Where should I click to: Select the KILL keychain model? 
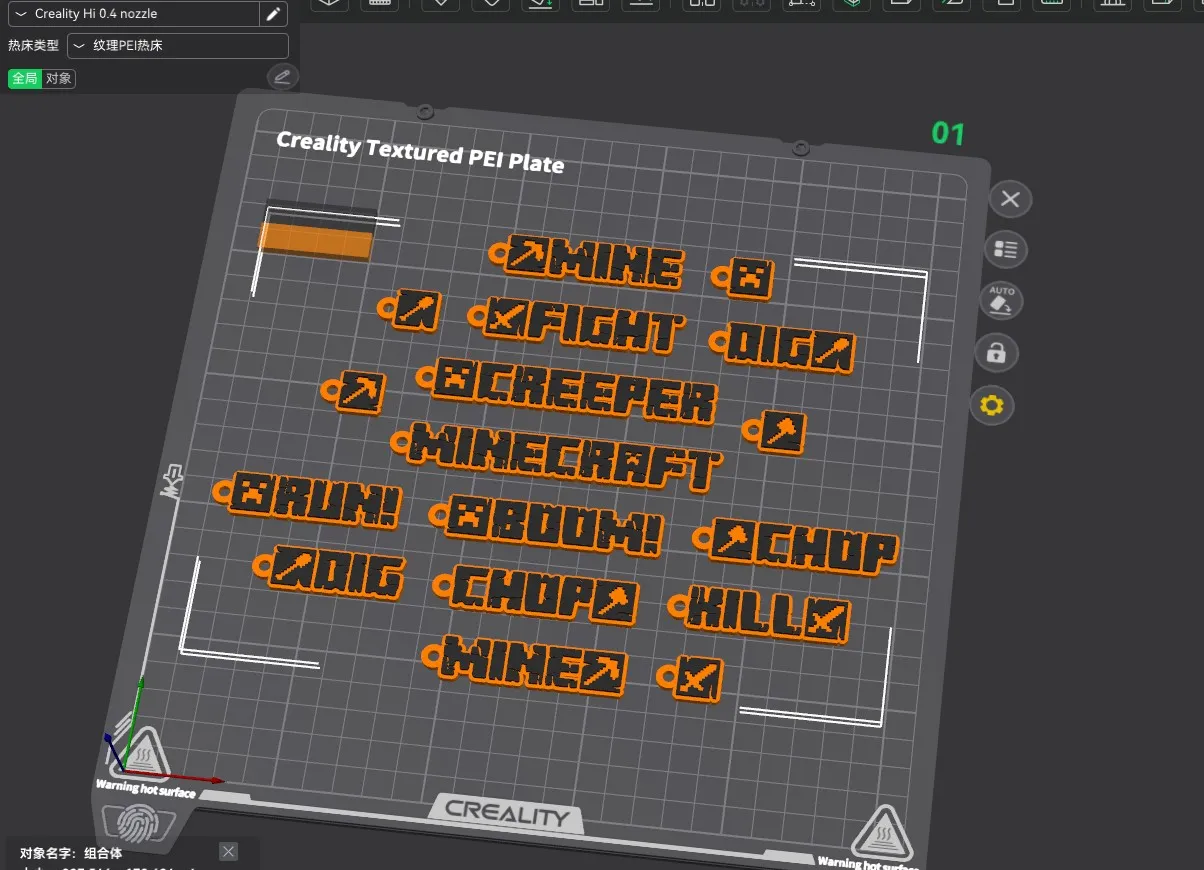tap(759, 614)
